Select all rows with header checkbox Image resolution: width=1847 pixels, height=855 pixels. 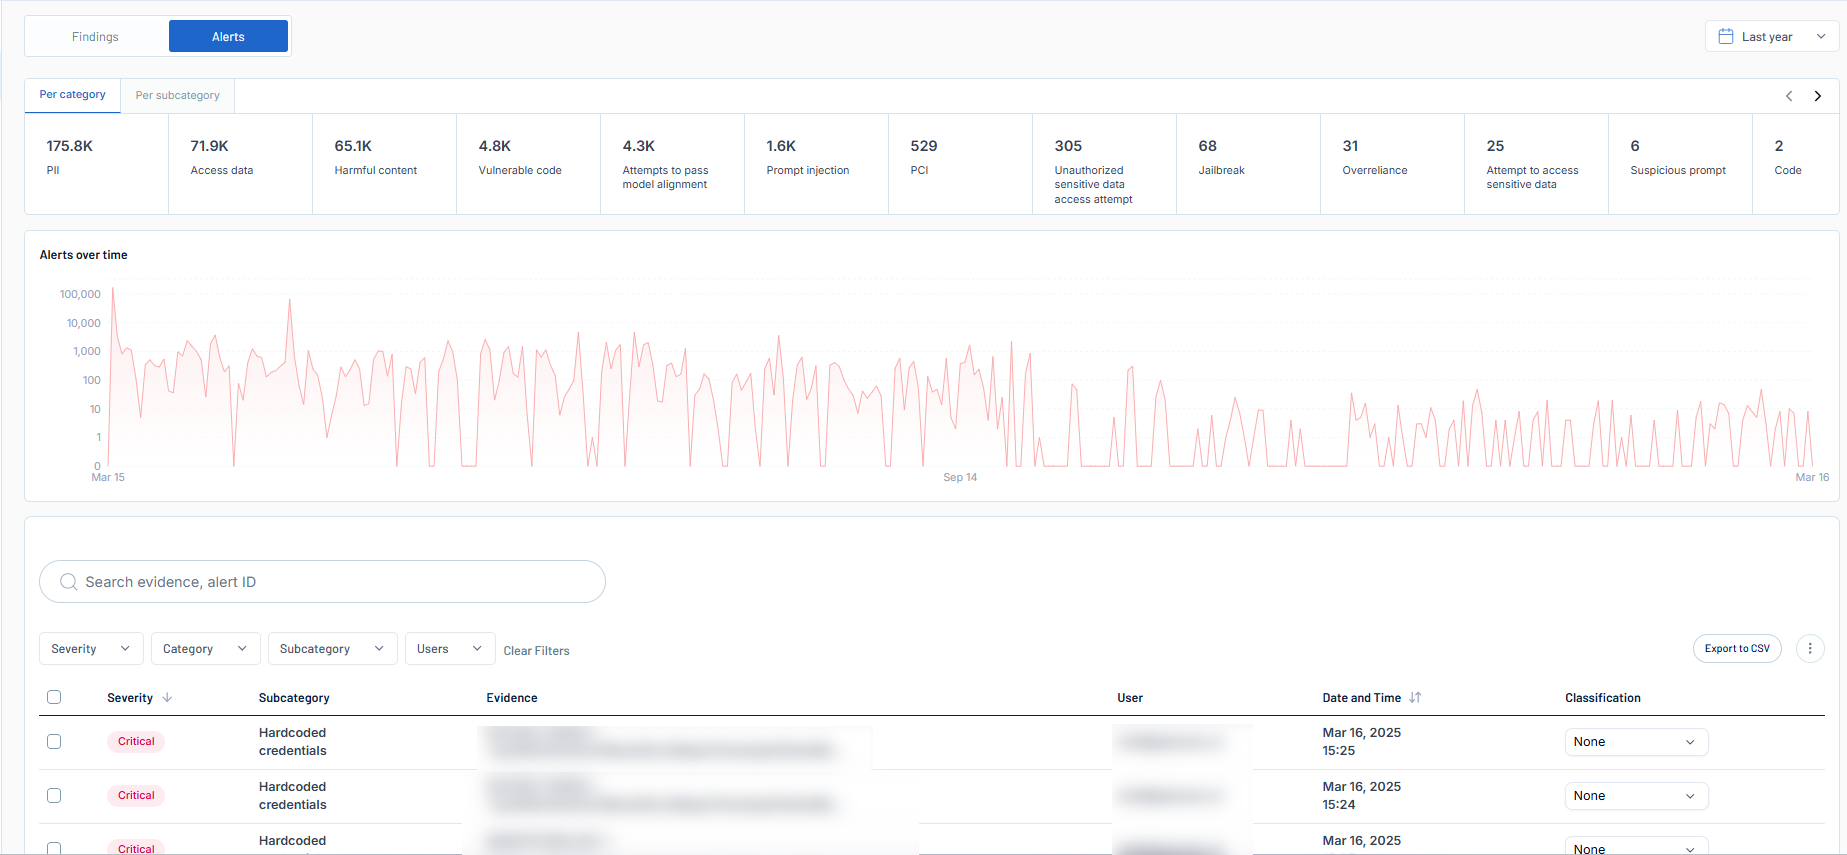point(54,697)
